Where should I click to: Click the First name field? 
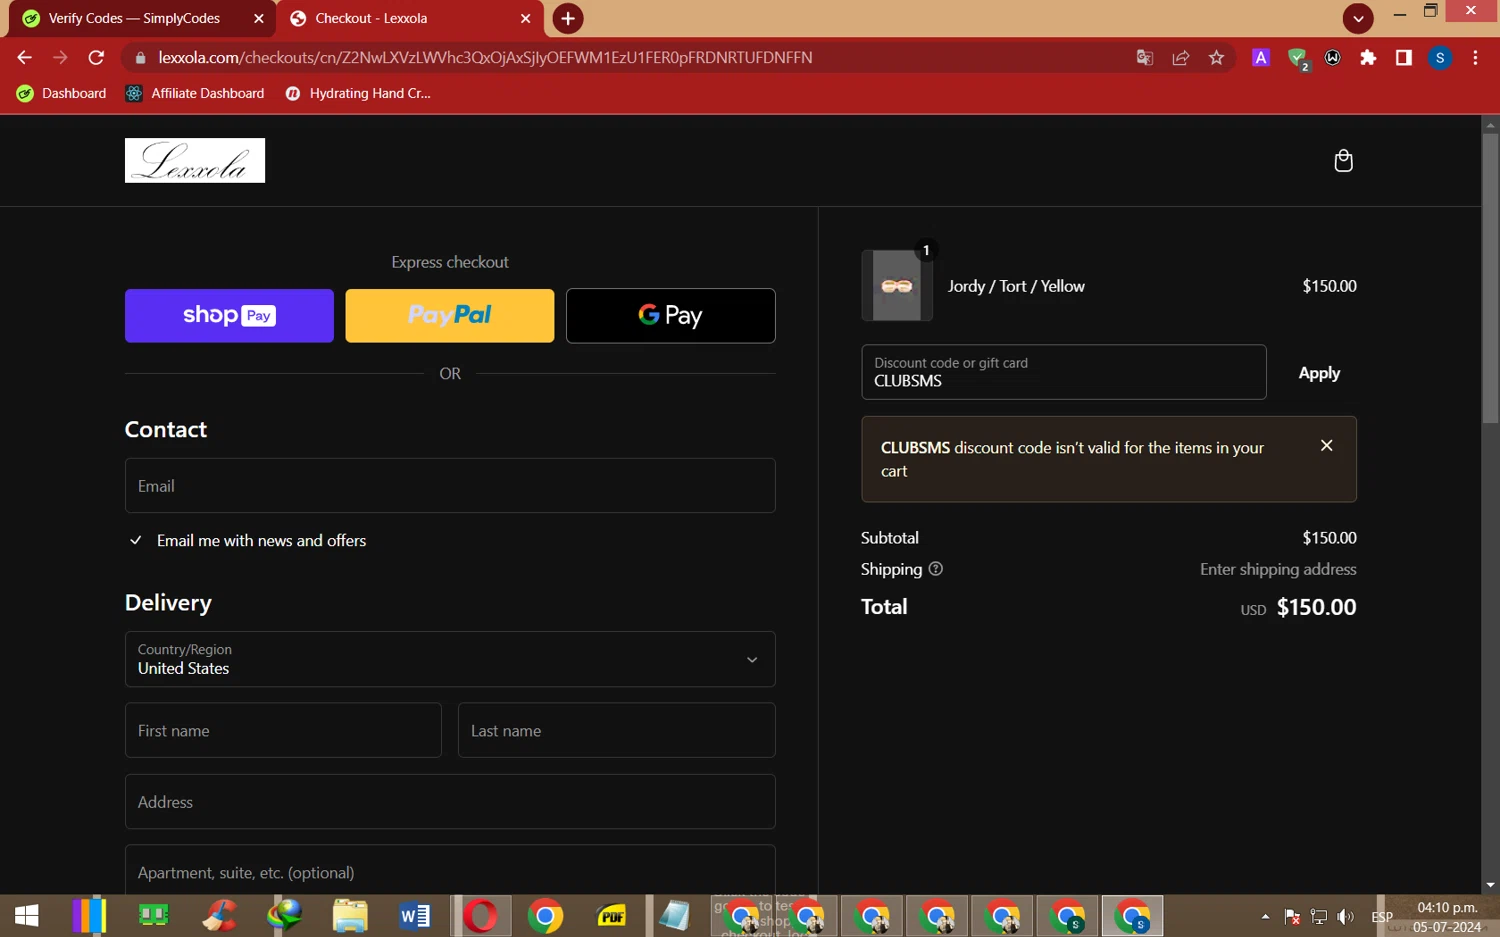click(283, 730)
